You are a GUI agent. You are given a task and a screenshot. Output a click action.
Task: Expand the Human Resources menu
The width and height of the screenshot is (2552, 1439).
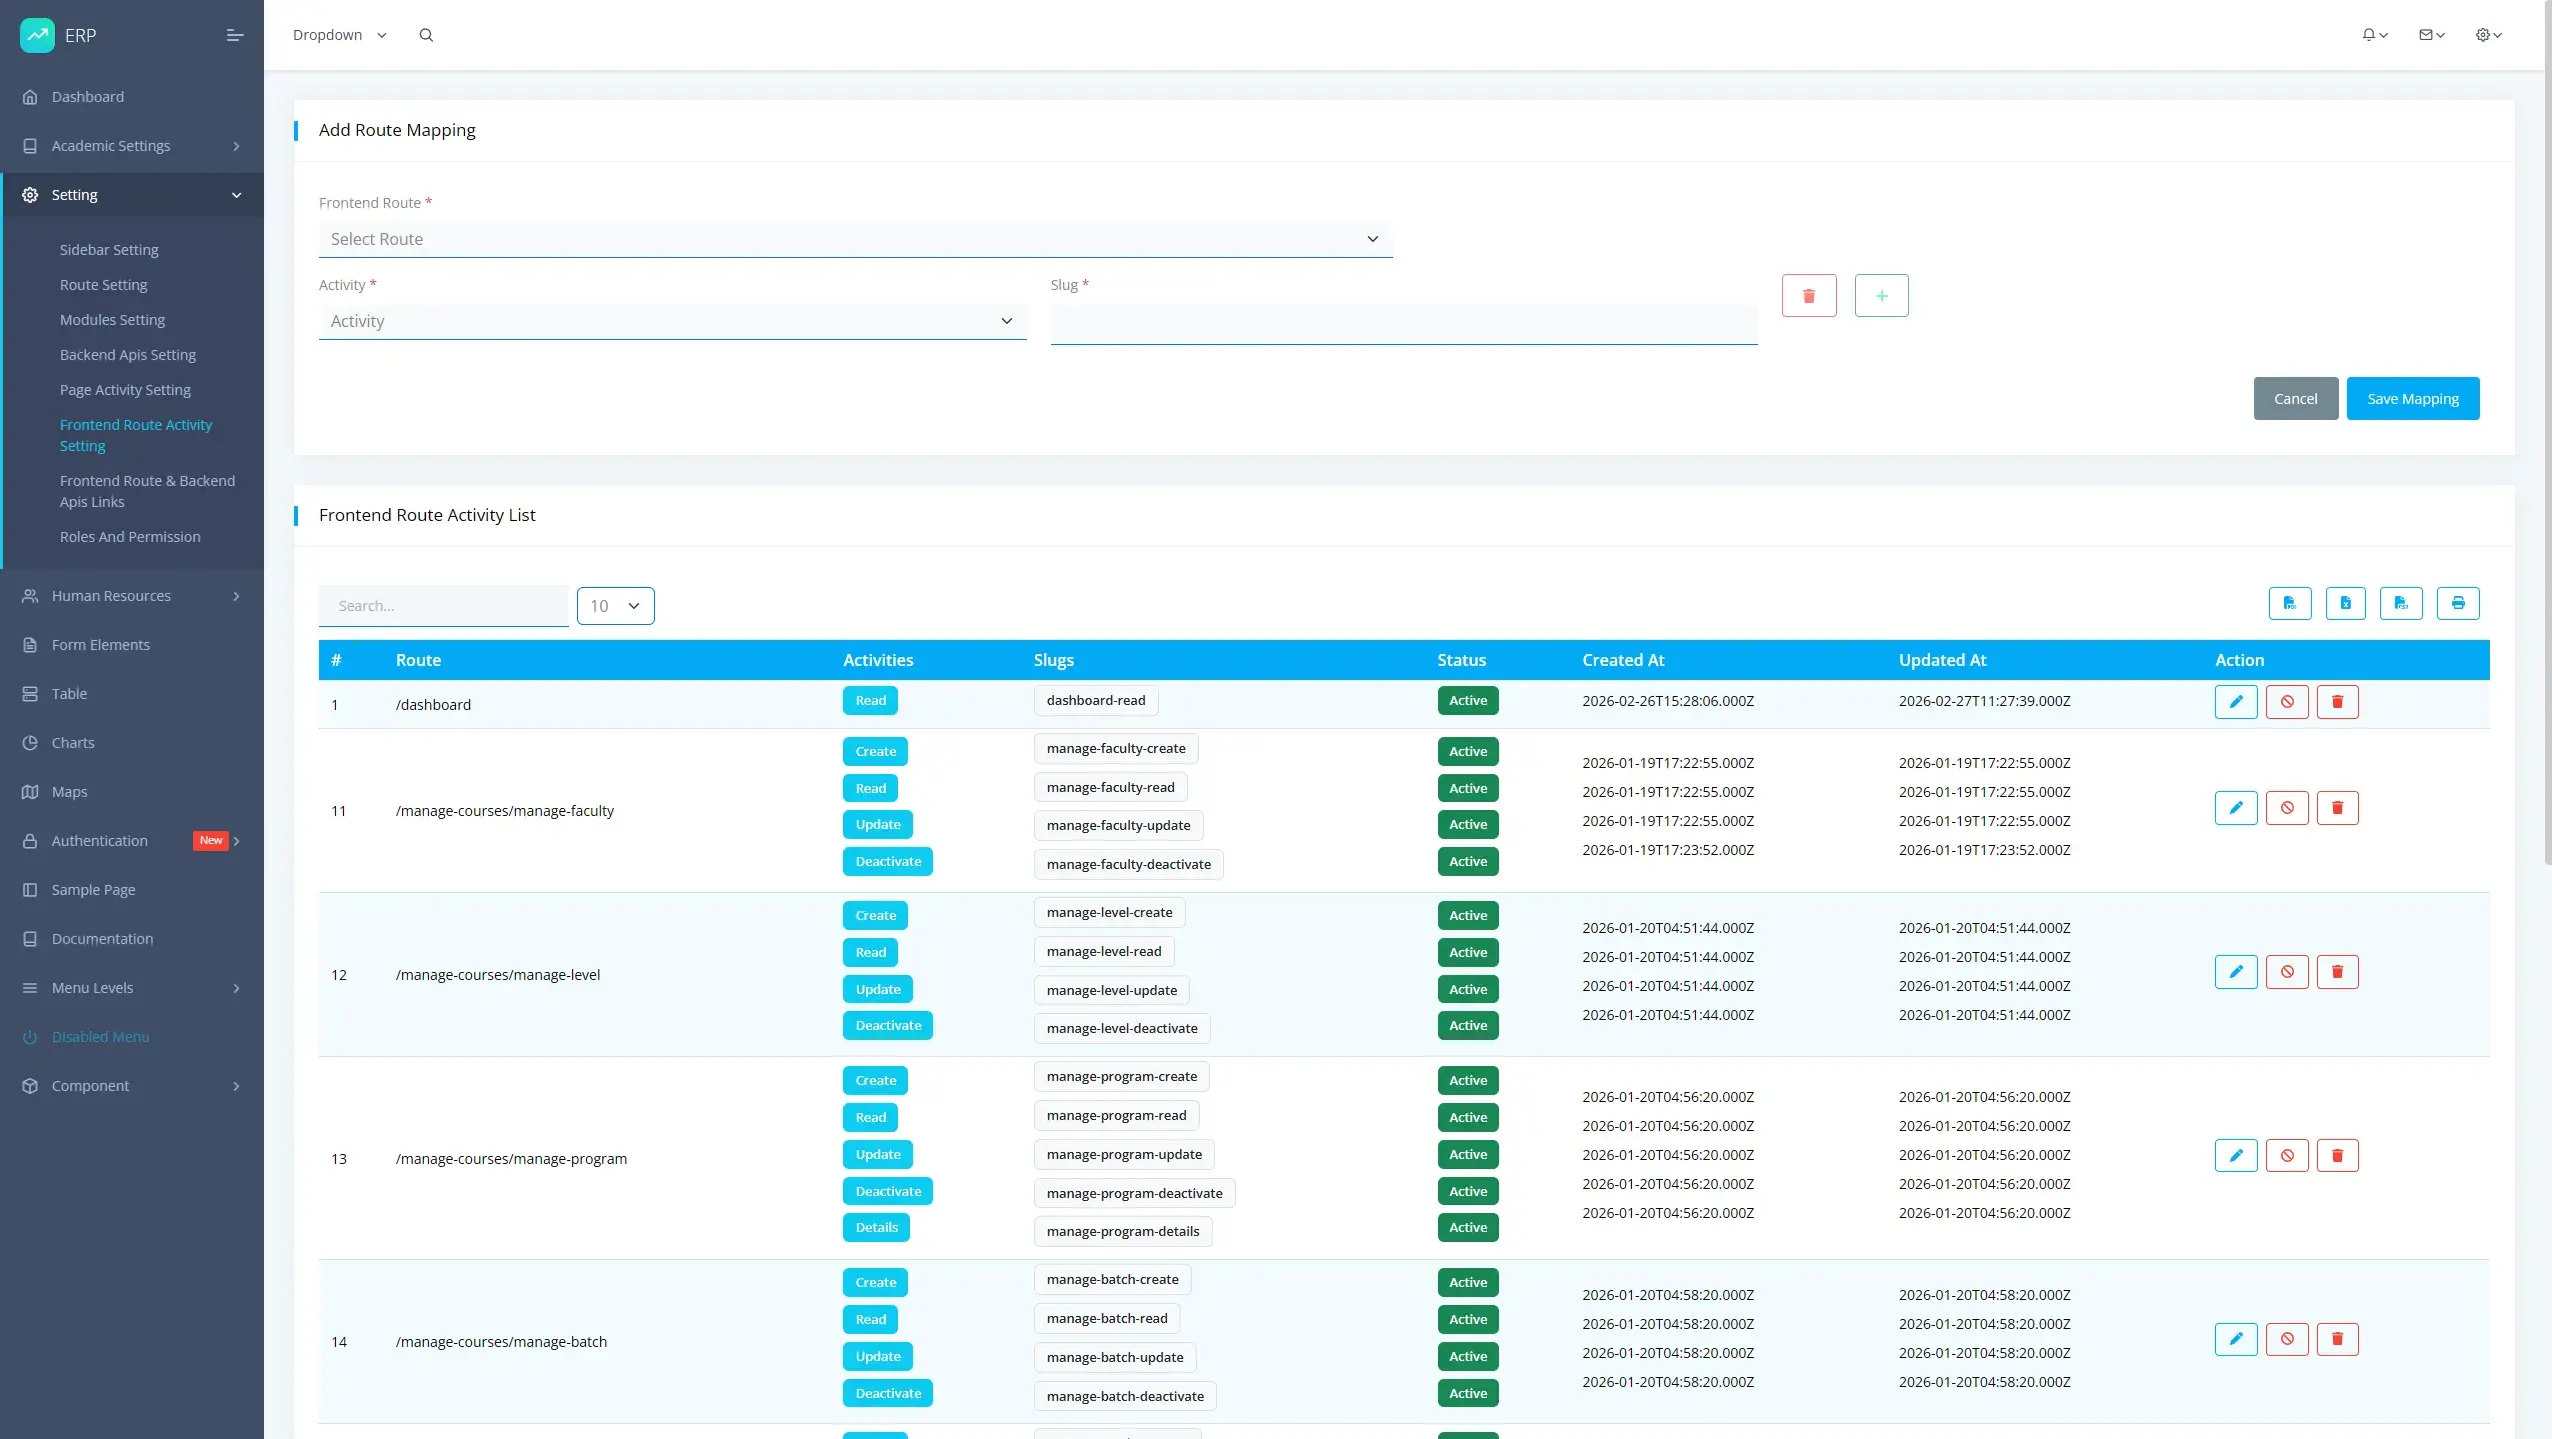click(132, 596)
